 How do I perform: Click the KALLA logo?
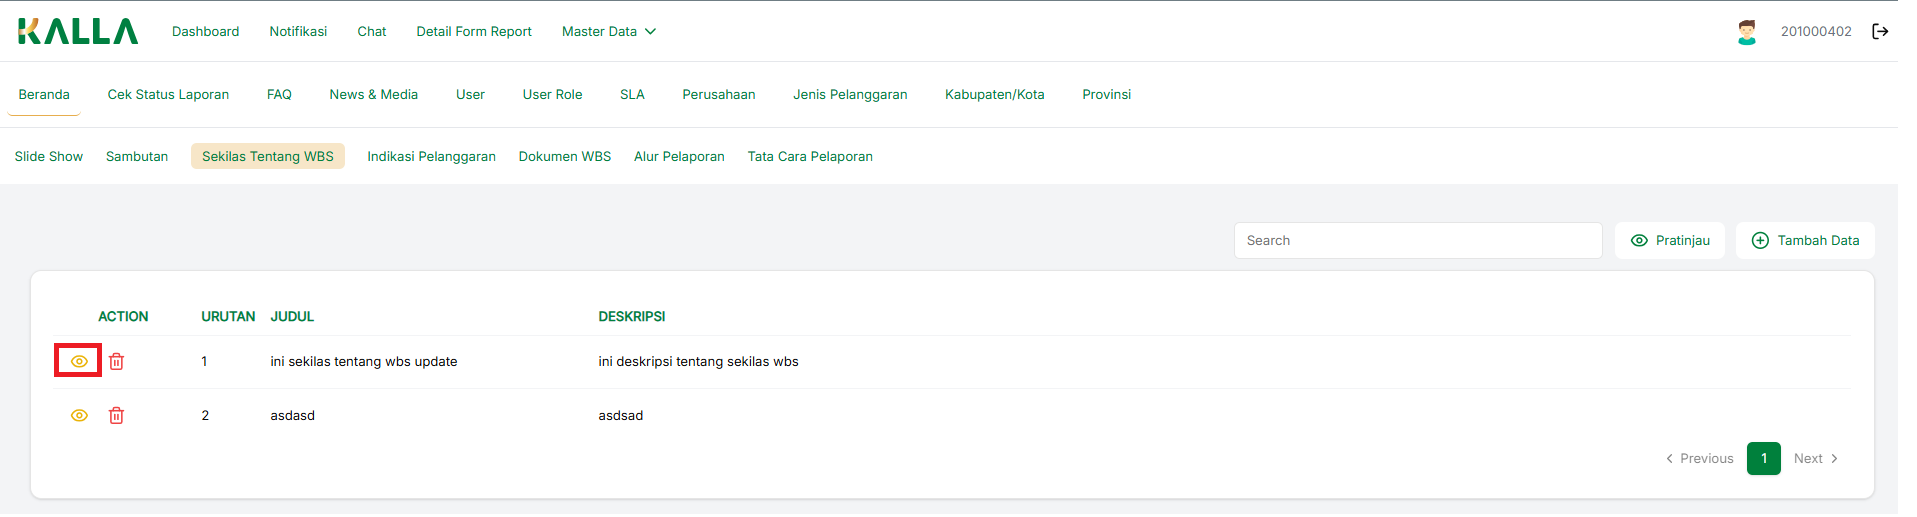78,31
